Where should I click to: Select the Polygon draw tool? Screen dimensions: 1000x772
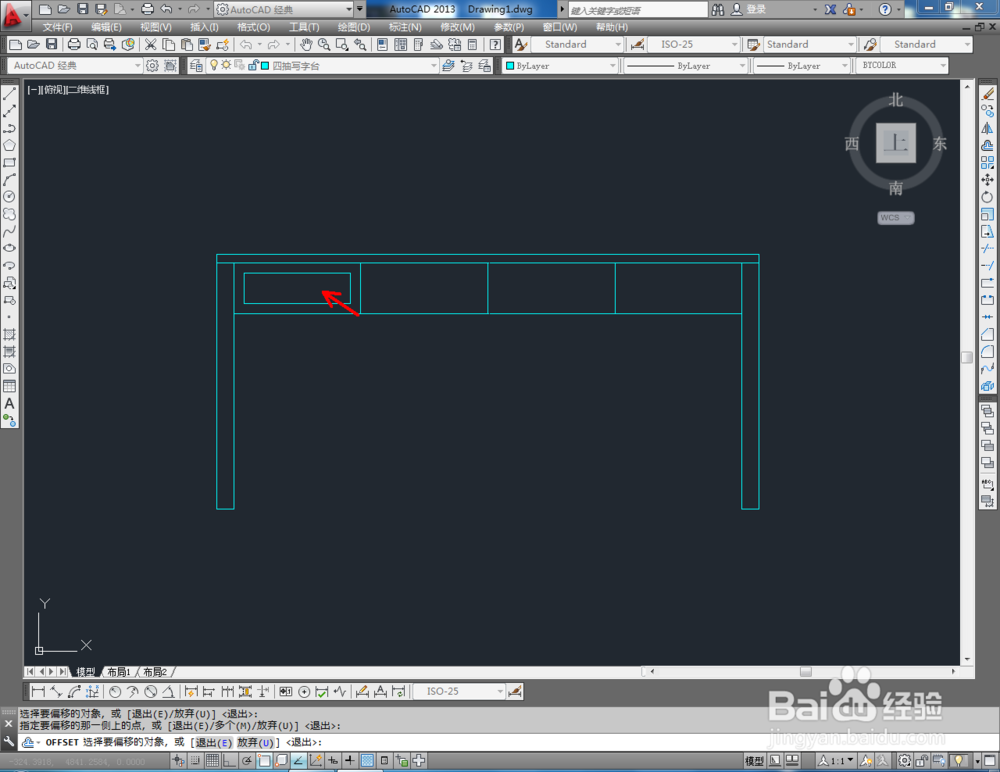[x=9, y=145]
